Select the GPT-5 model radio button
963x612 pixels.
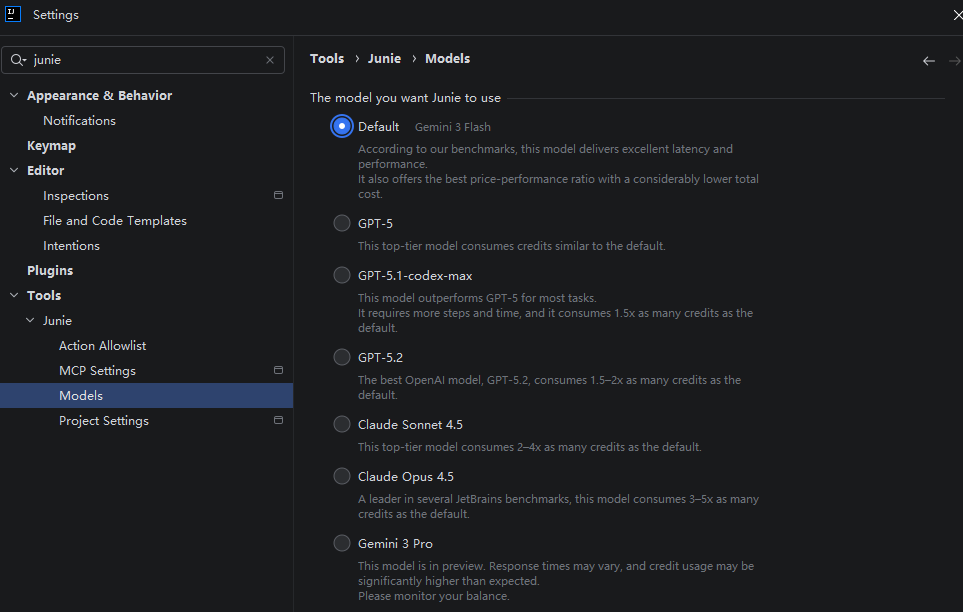[x=342, y=223]
